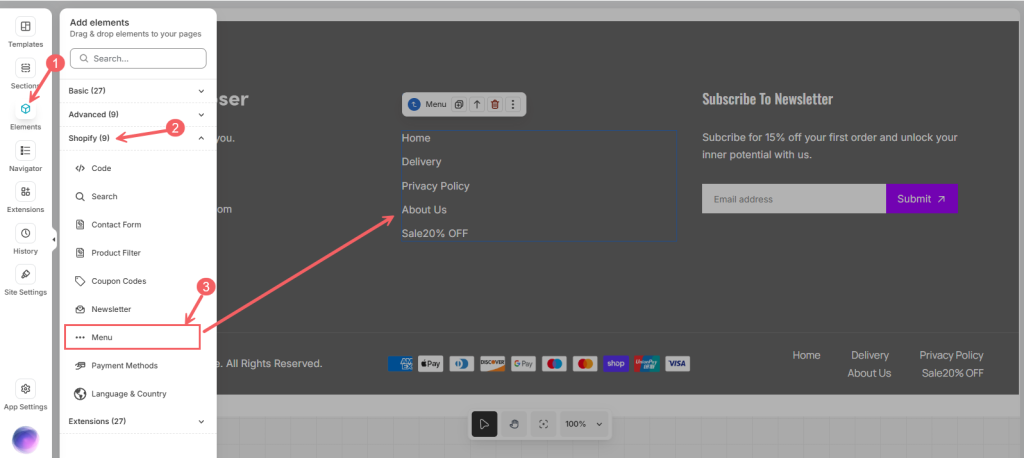Screen dimensions: 1024x458
Task: Open the History panel
Action: click(25, 239)
